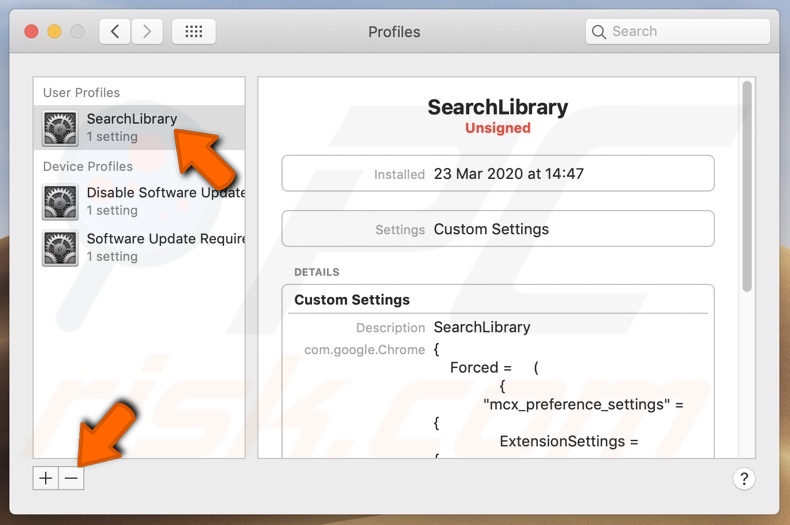Viewport: 790px width, 525px height.
Task: Close the Profiles window with red button
Action: click(31, 32)
